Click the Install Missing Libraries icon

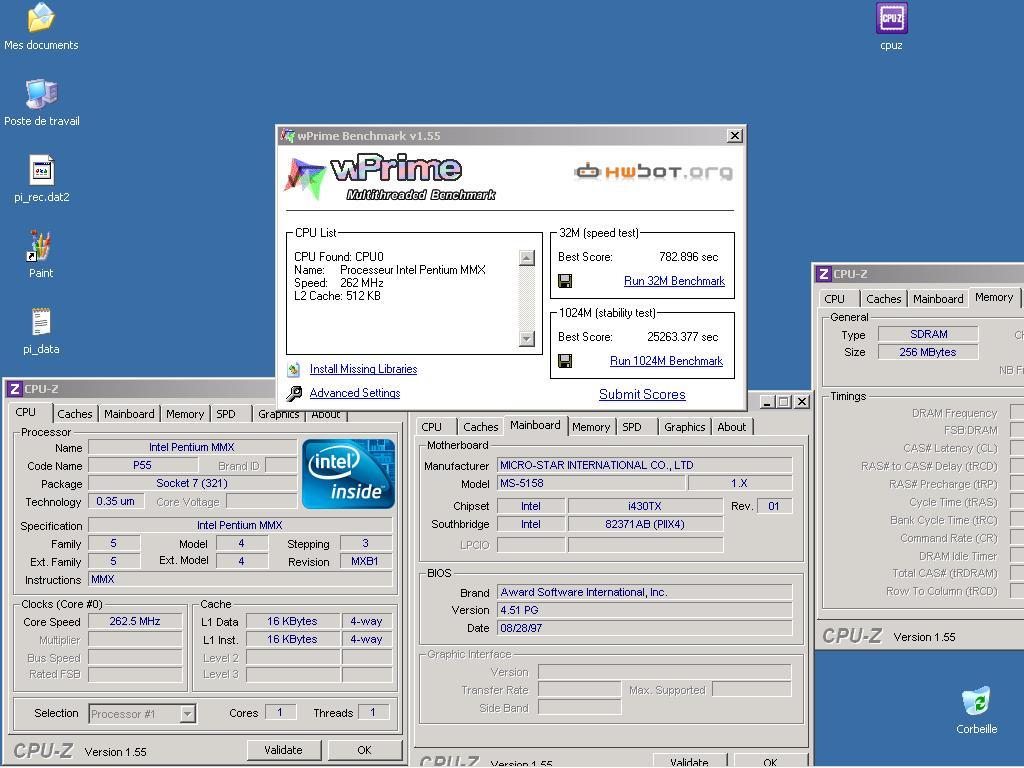pos(294,370)
